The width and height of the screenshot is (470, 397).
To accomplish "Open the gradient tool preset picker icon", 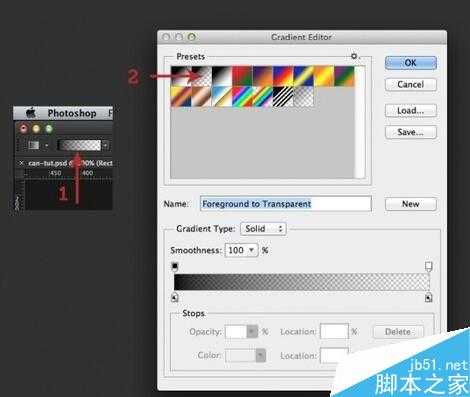I will click(x=34, y=145).
